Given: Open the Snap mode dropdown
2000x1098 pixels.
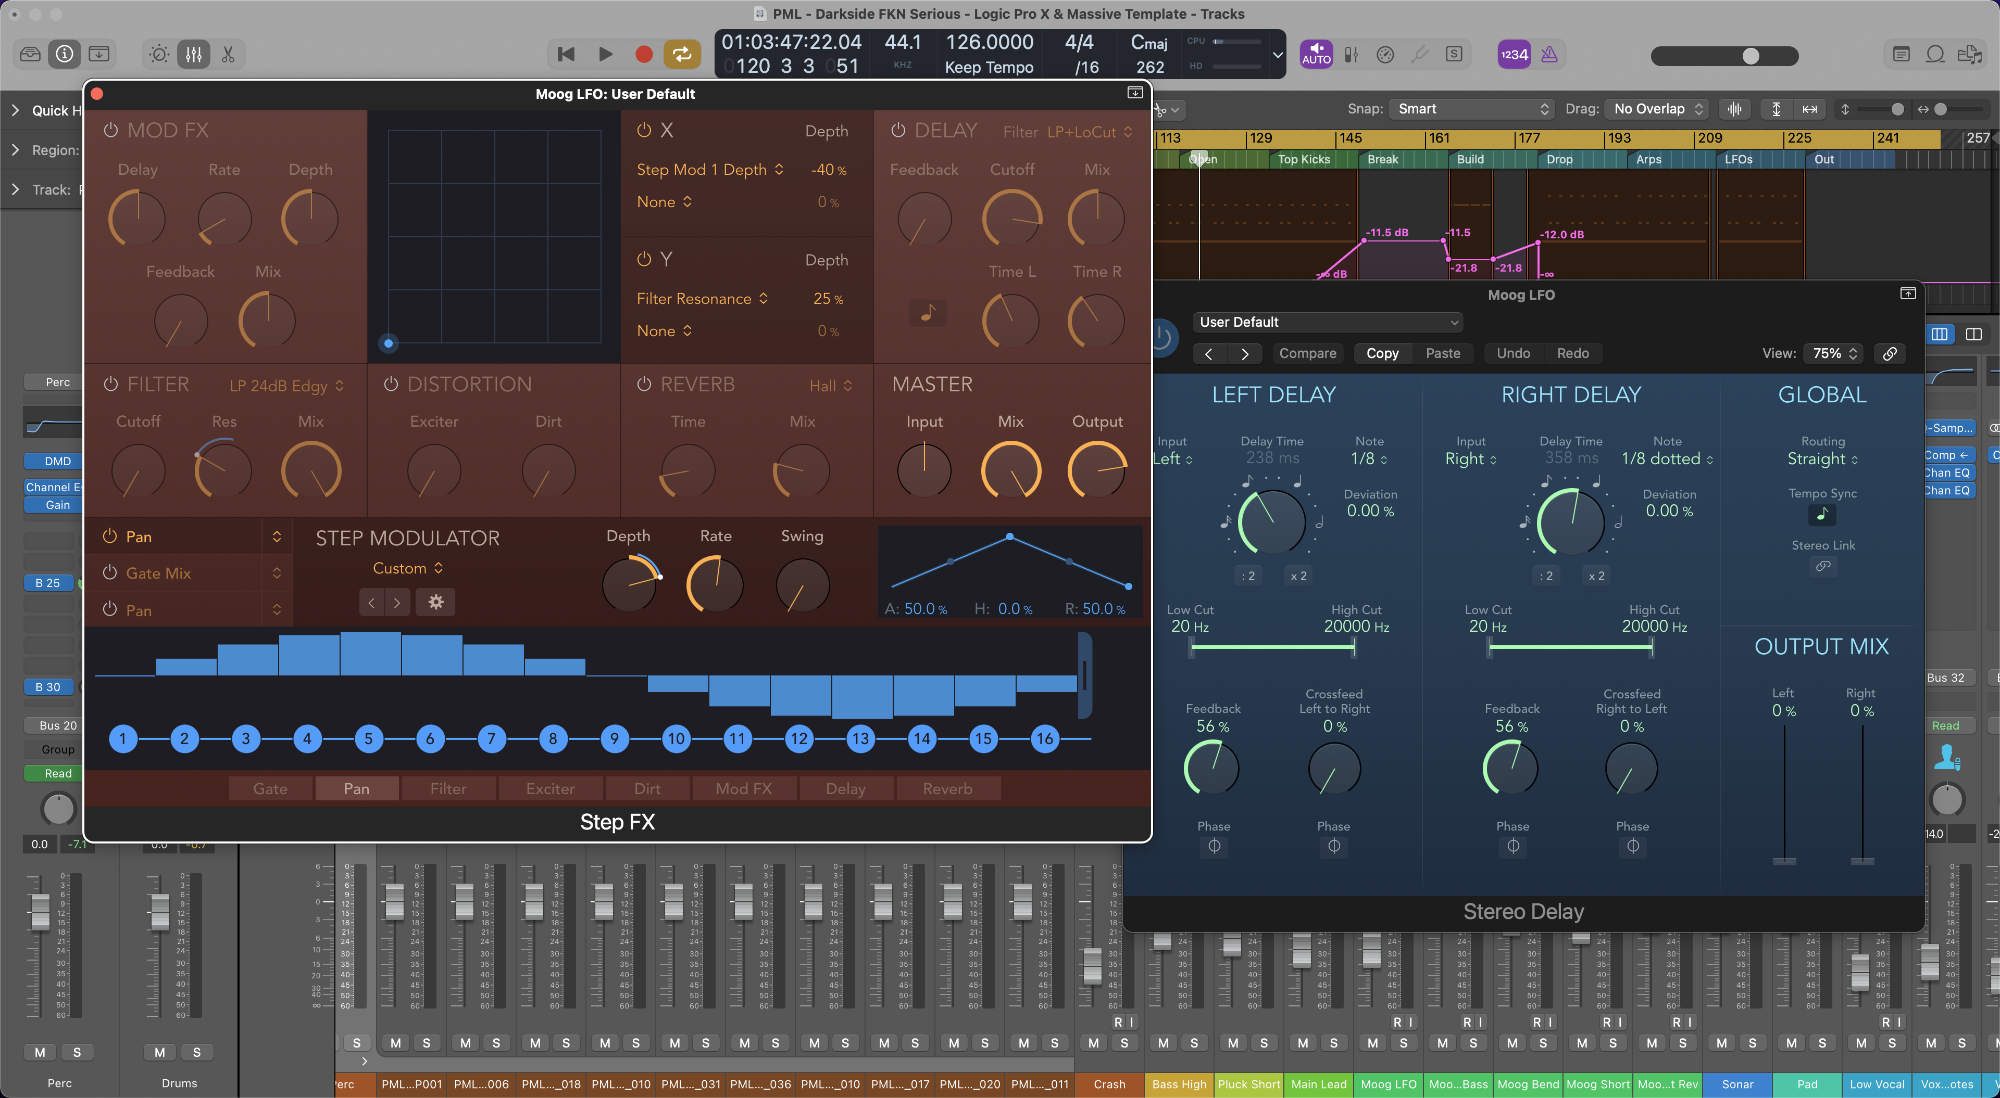Looking at the screenshot, I should click(x=1473, y=109).
